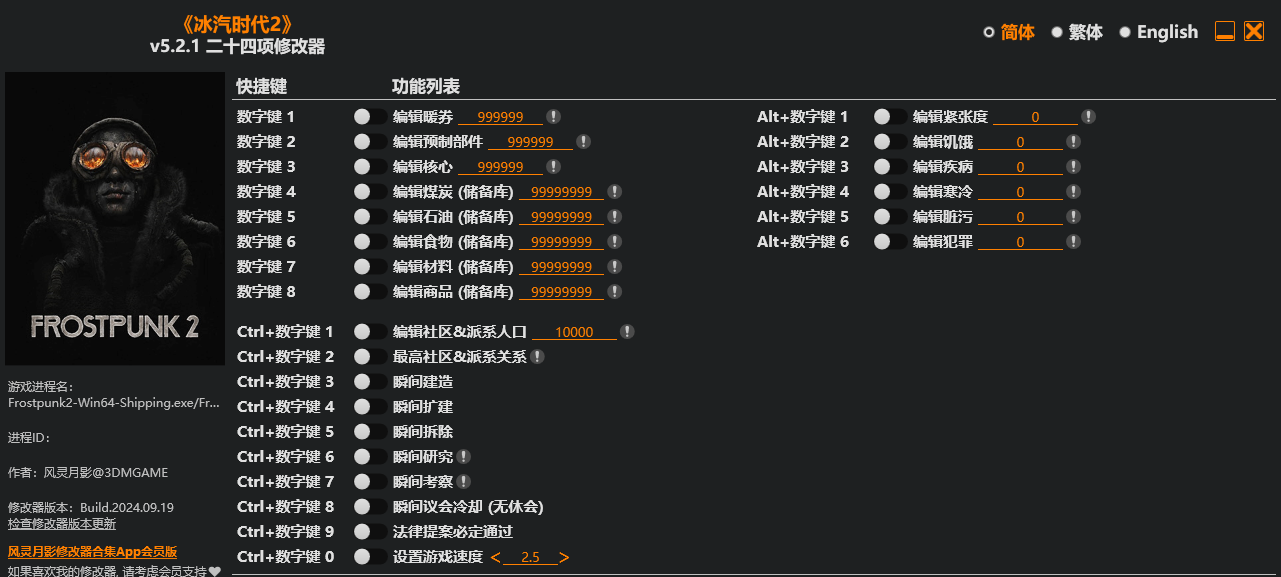Enable the 法律提案必定通过 toggle
This screenshot has height=577, width=1281.
(x=370, y=532)
